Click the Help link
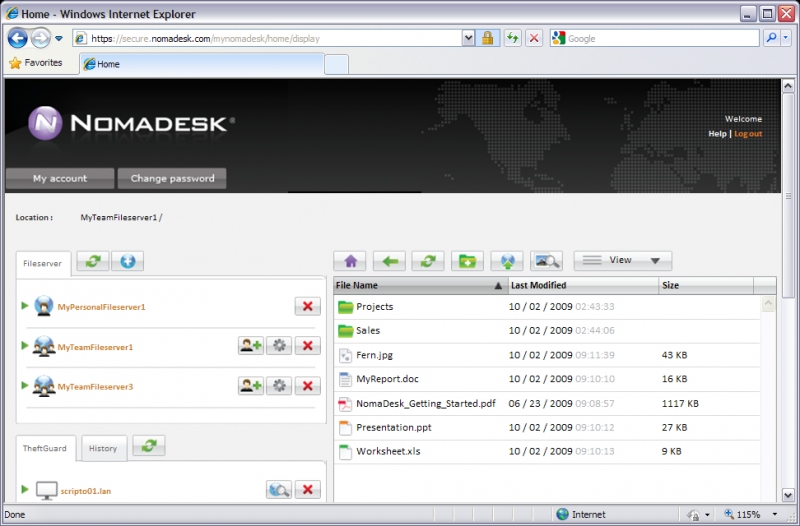This screenshot has height=526, width=800. pyautogui.click(x=717, y=134)
